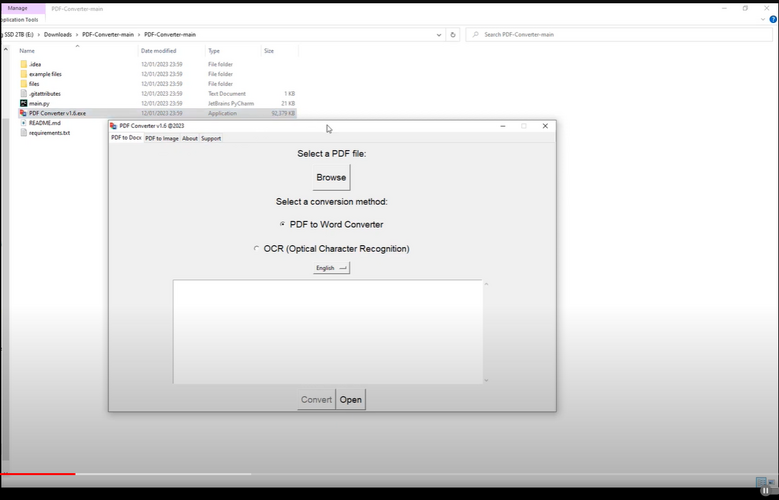
Task: Open the Manage ribbon tab
Action: click(17, 8)
